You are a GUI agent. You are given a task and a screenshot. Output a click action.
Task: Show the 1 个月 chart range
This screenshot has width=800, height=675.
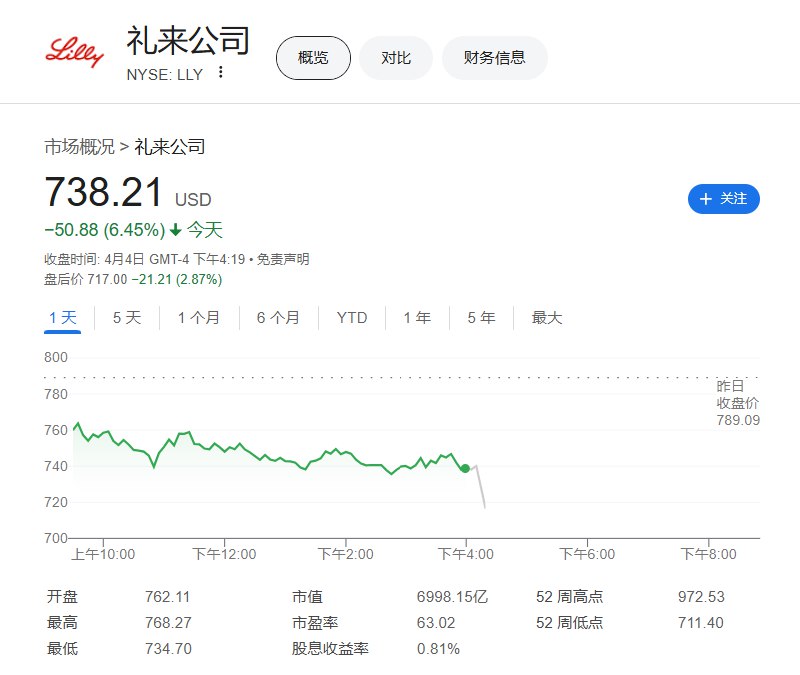[x=199, y=318]
